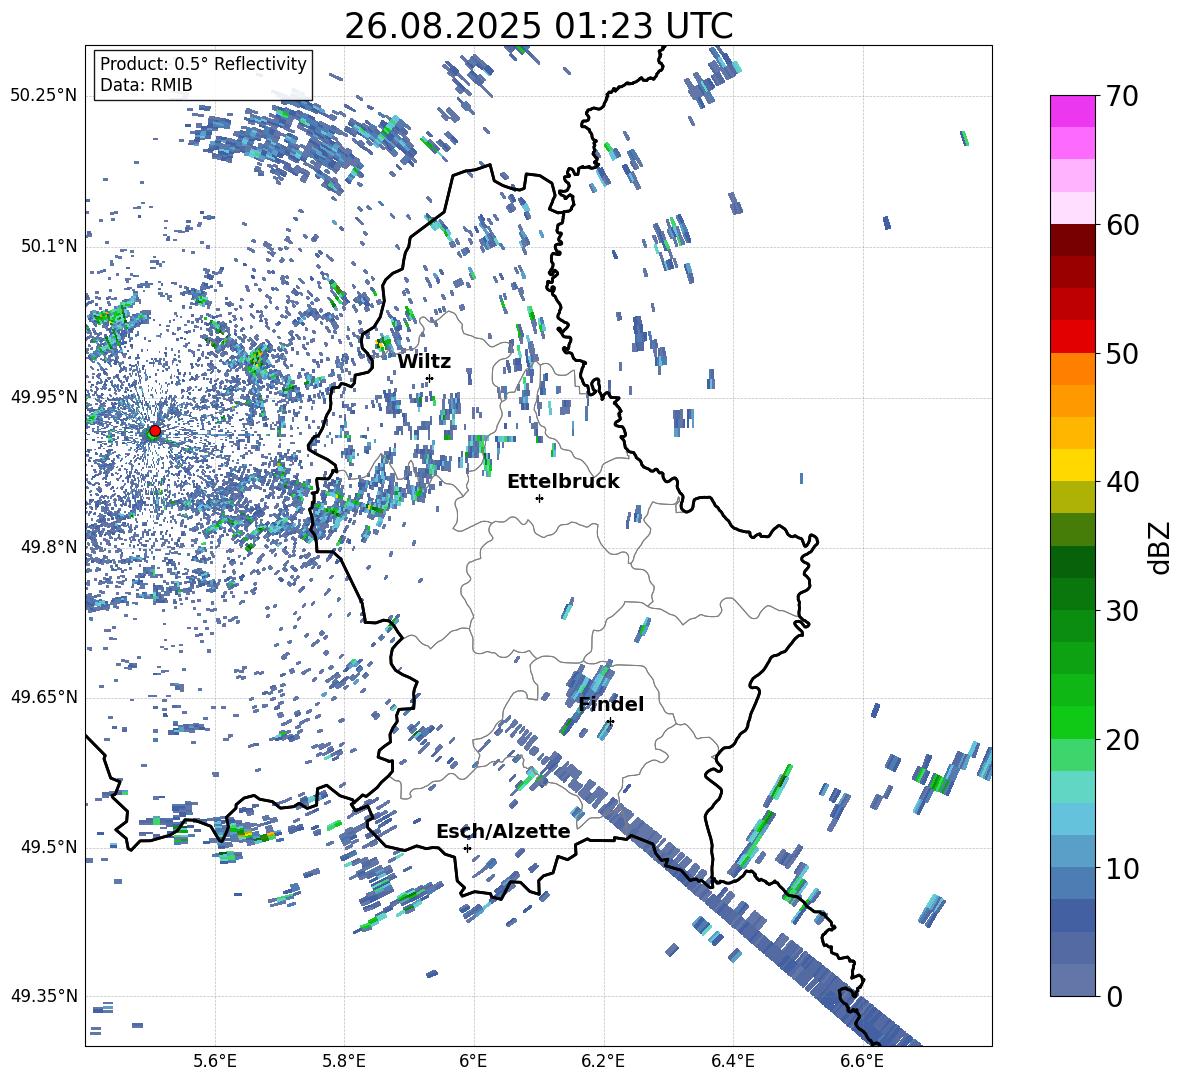Click the dark green colorbar segment near 30
Viewport: 1184px width, 1081px height.
click(1072, 594)
